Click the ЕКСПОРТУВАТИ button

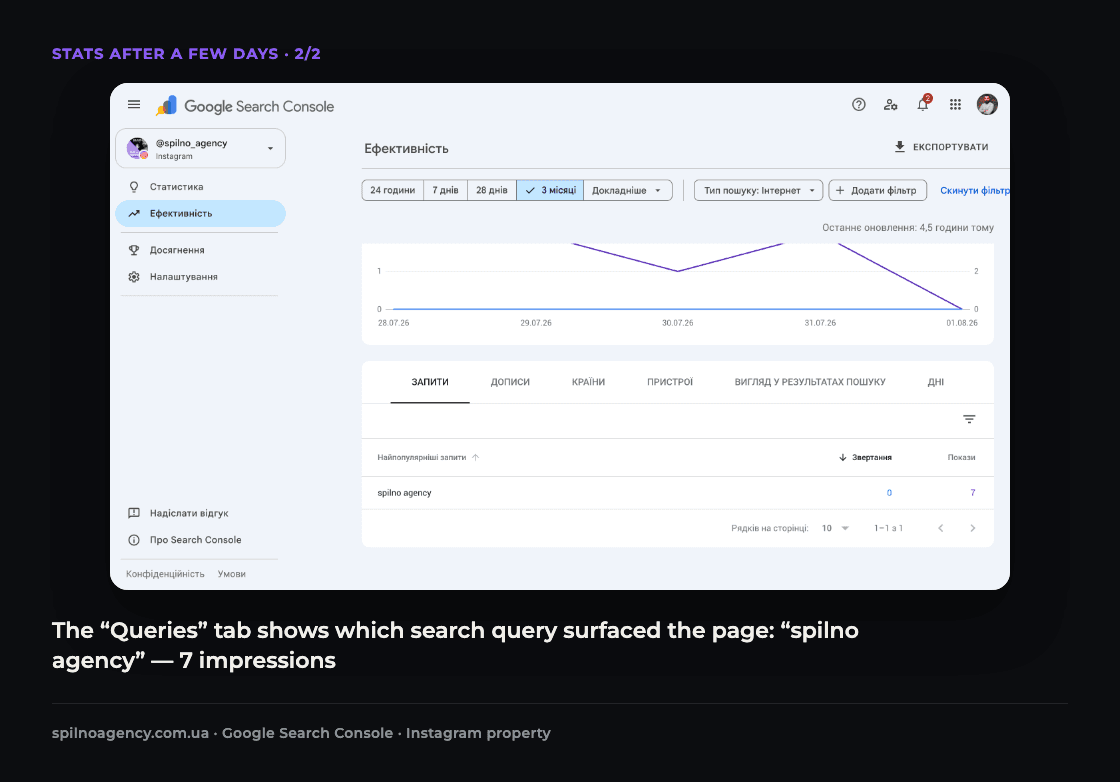(941, 147)
